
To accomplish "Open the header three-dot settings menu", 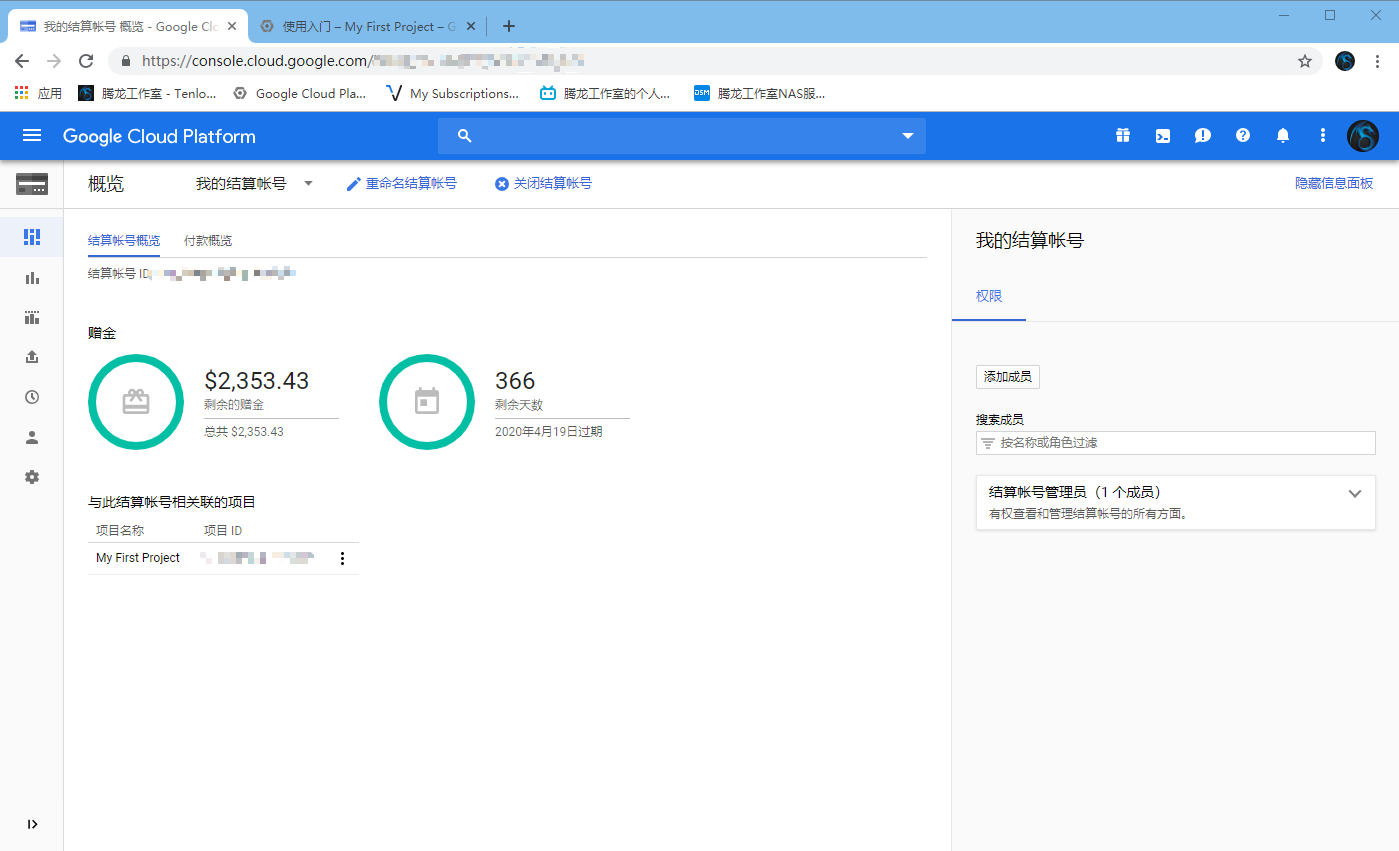I will [x=1323, y=136].
